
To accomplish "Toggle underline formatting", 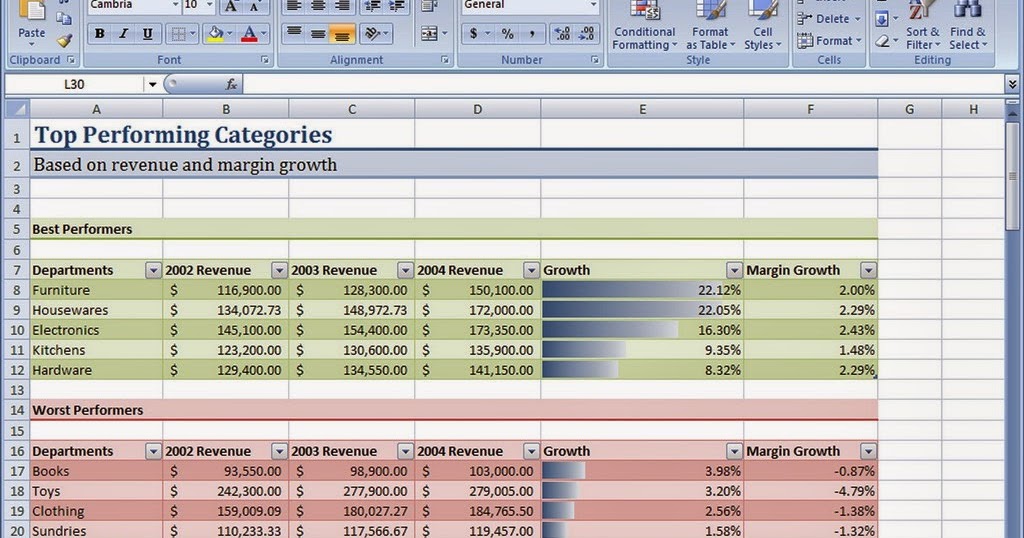I will [148, 33].
